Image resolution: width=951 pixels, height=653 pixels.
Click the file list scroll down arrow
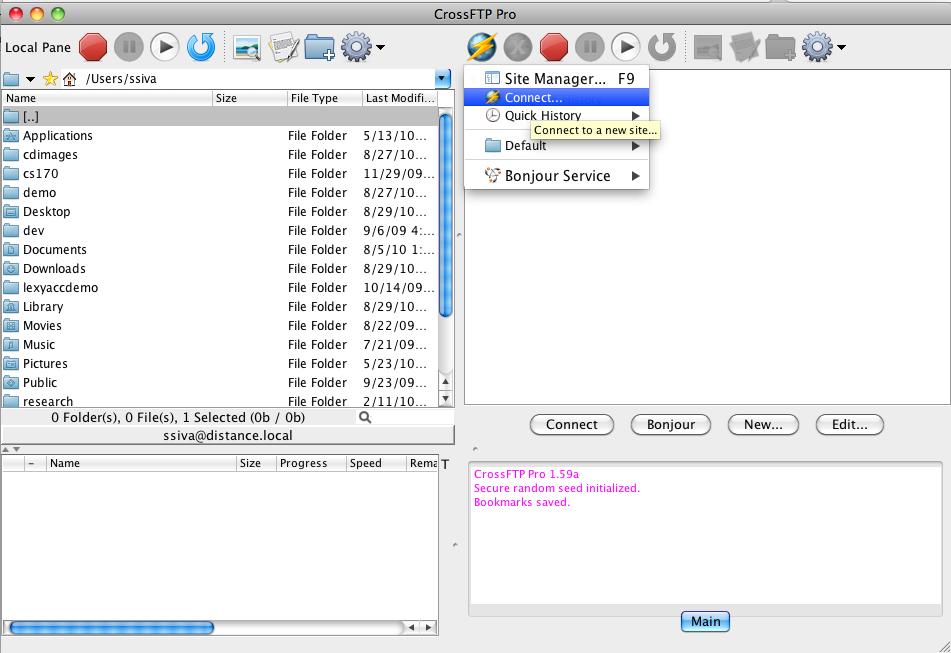tap(446, 398)
